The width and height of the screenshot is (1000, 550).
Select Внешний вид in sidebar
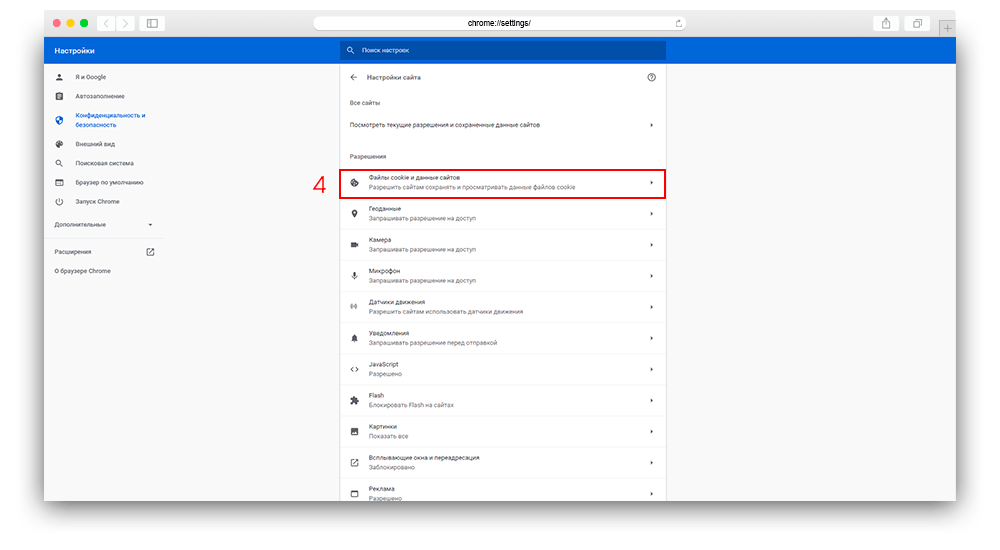[95, 144]
